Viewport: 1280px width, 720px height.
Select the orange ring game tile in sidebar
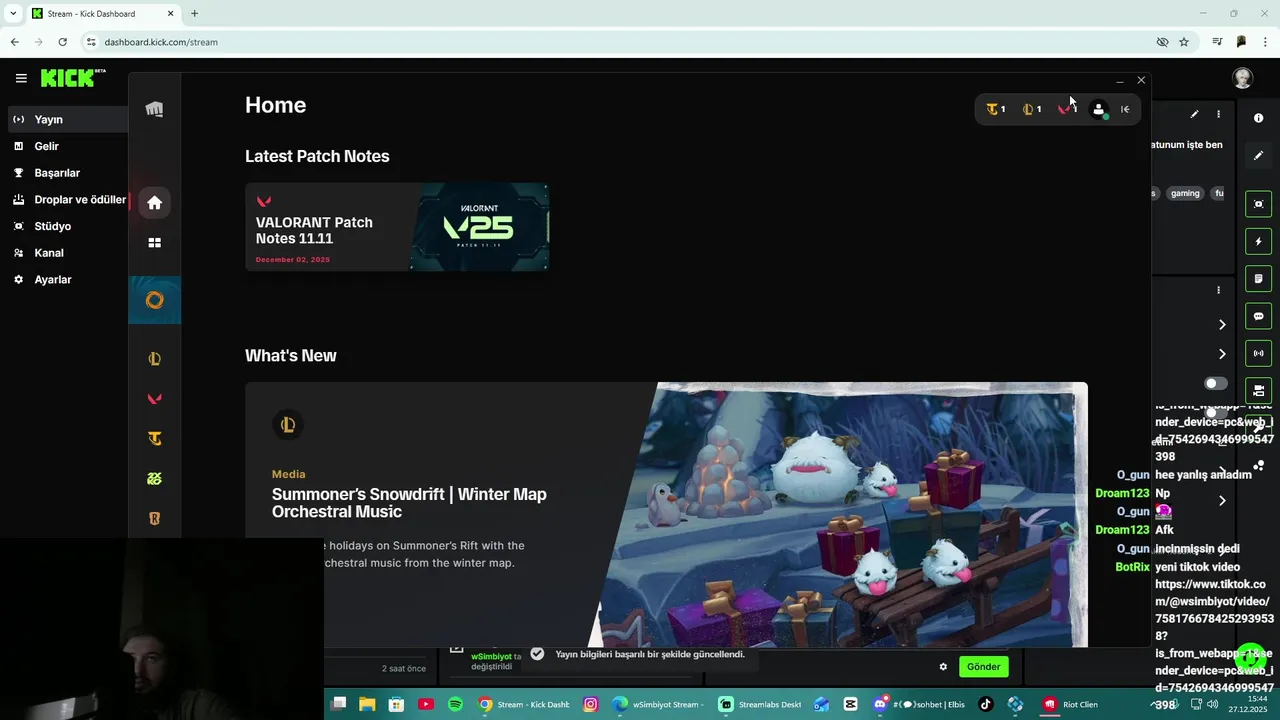154,300
